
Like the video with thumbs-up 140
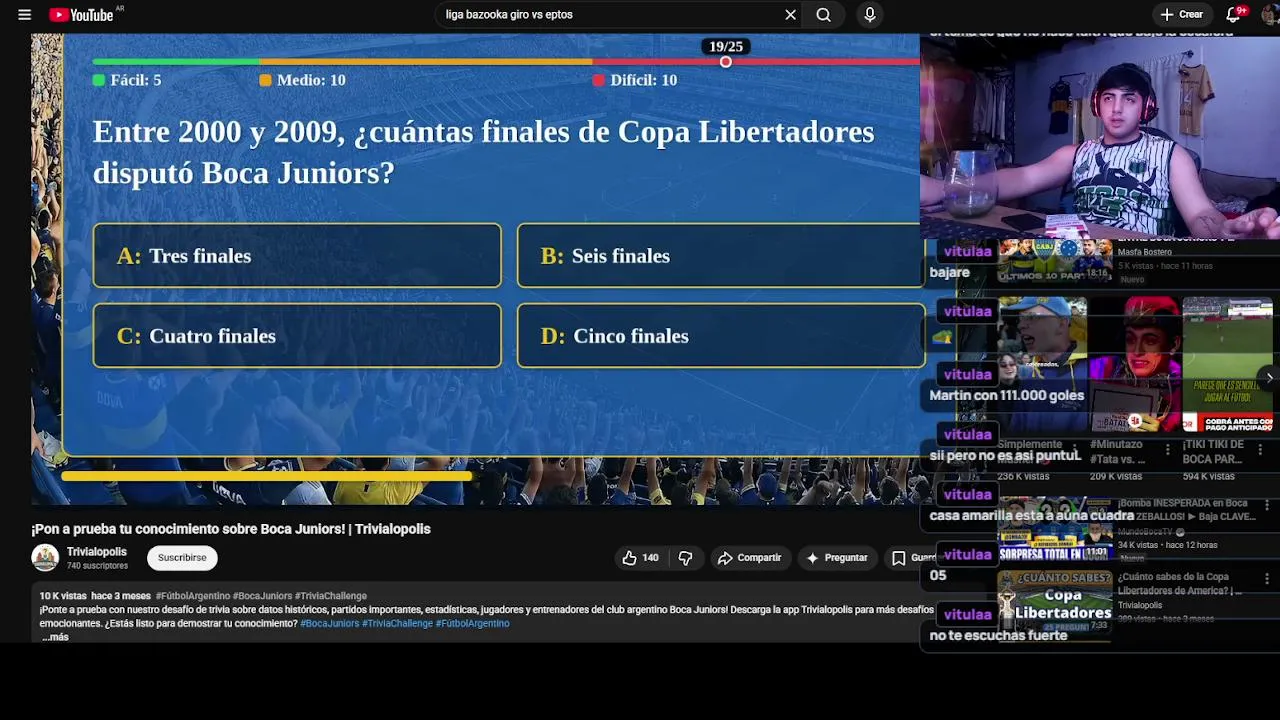[641, 558]
